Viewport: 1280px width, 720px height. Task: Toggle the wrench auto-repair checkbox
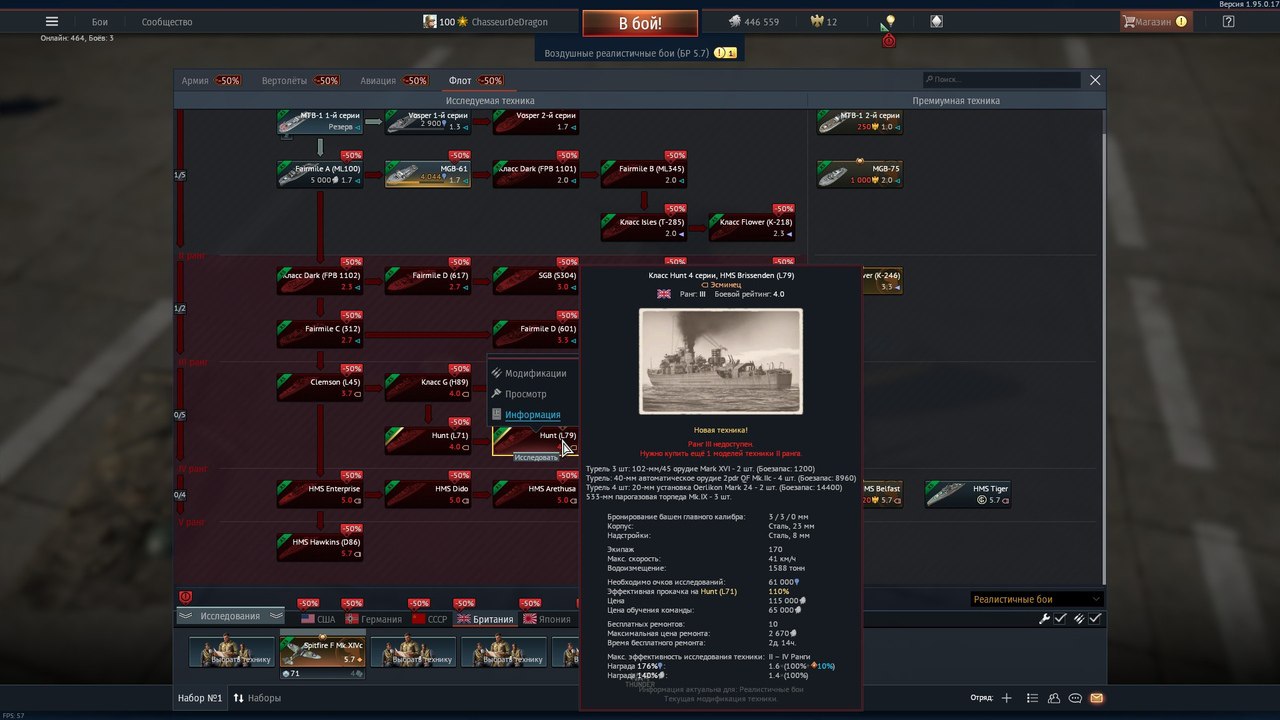point(1045,619)
